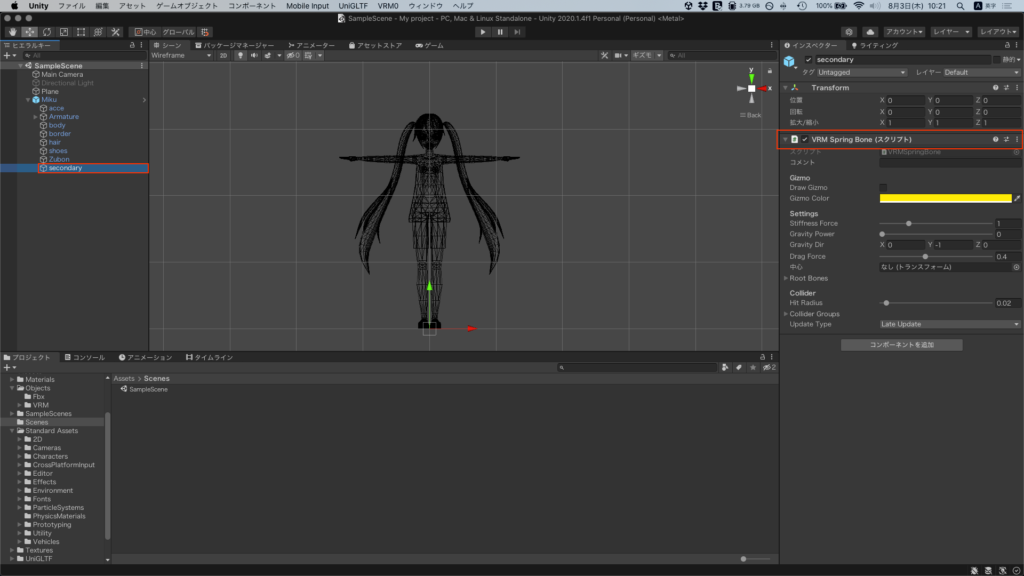The height and width of the screenshot is (576, 1024).
Task: Open the Update Type dropdown
Action: (x=949, y=324)
